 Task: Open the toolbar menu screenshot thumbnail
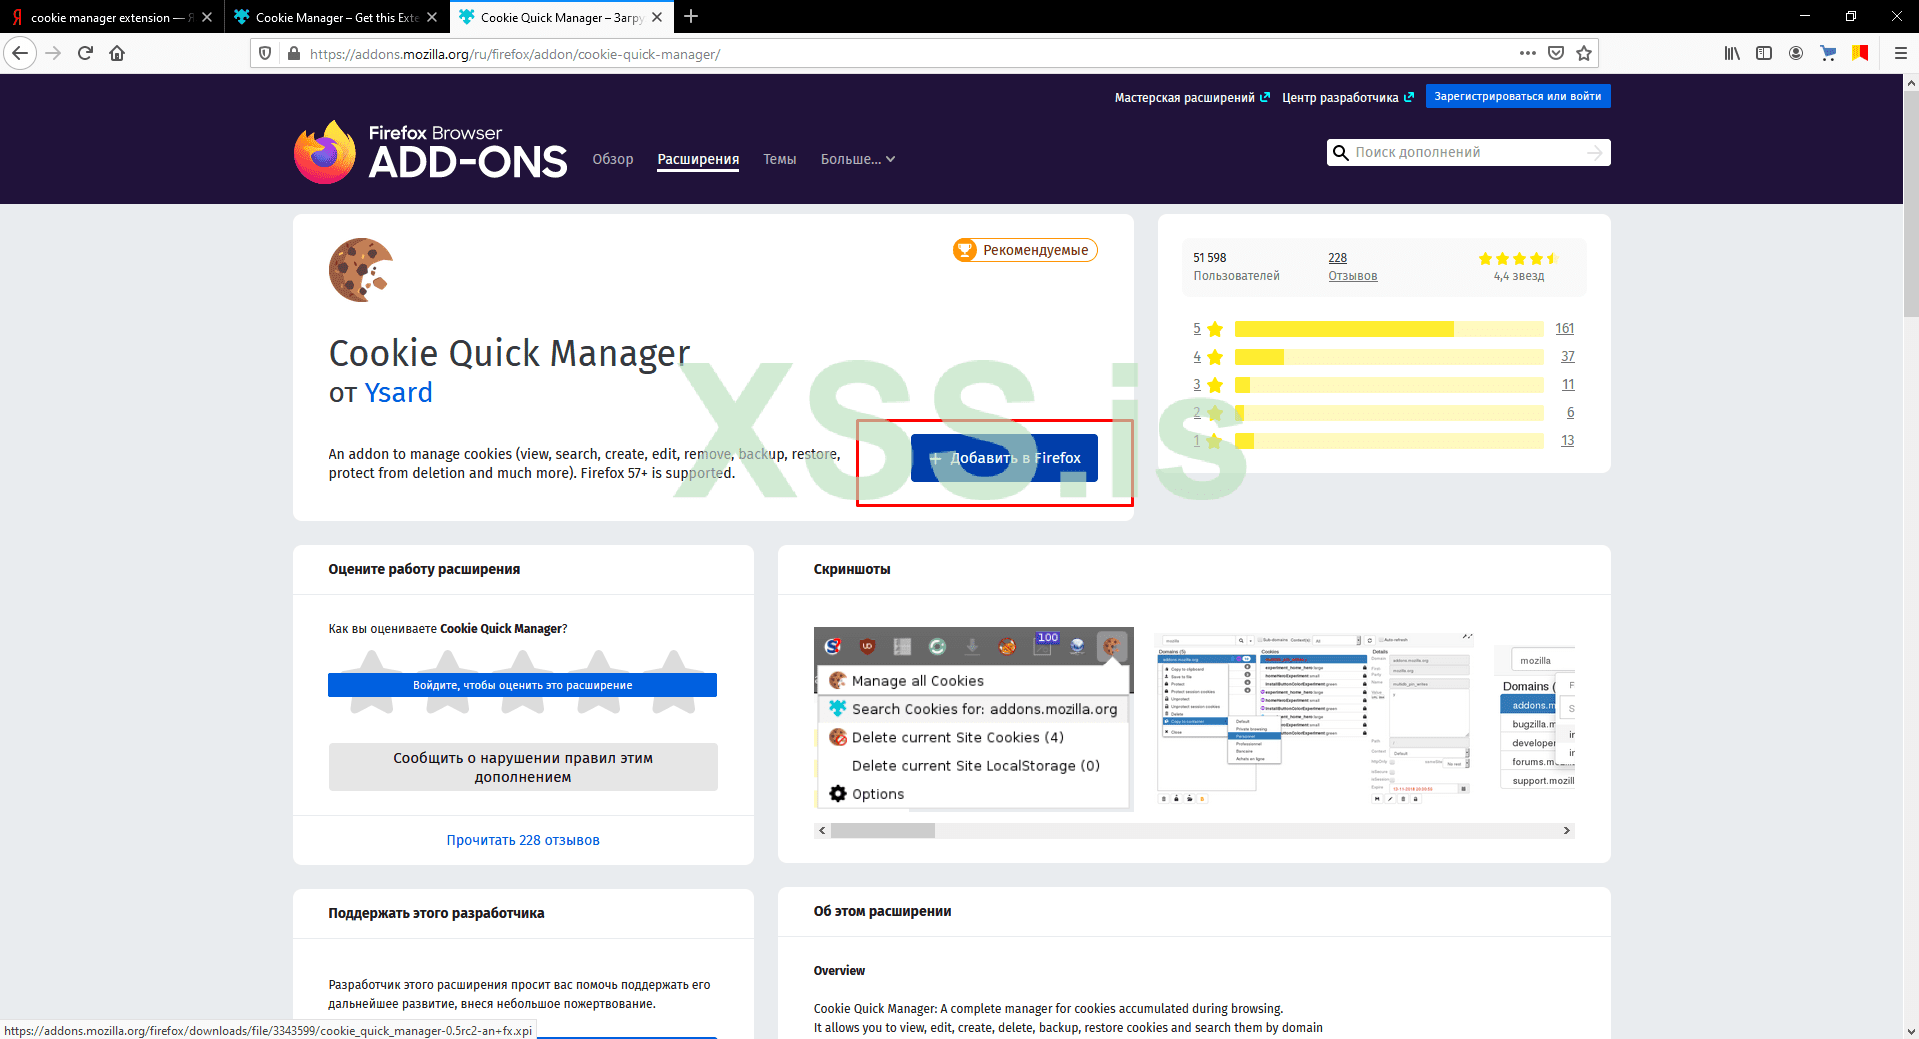pos(974,719)
